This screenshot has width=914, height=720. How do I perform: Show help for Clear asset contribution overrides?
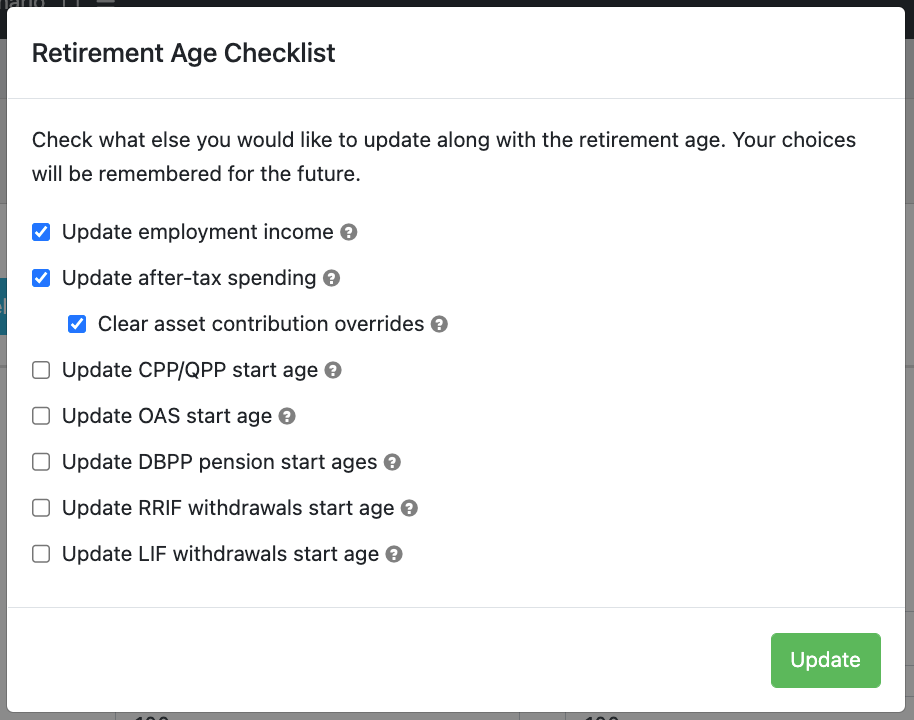pyautogui.click(x=439, y=324)
